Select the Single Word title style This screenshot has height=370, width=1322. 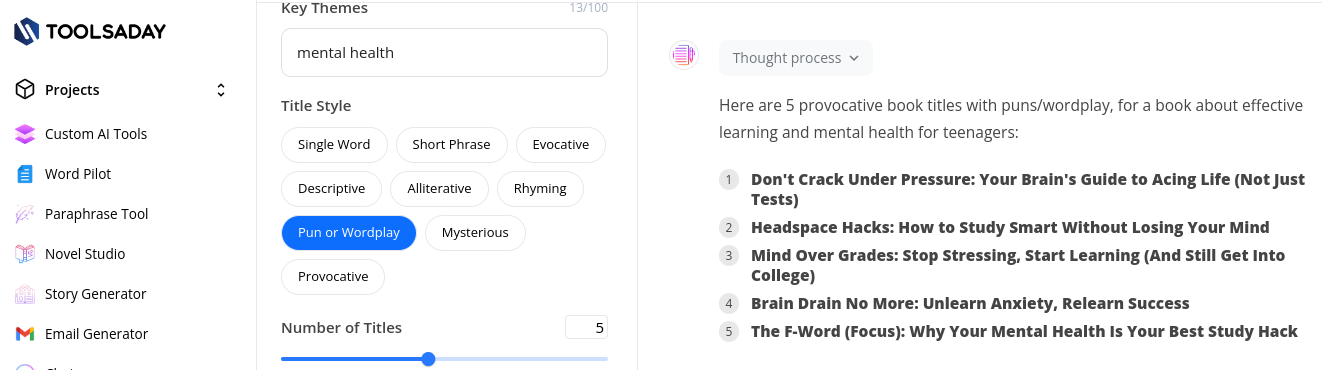click(334, 145)
